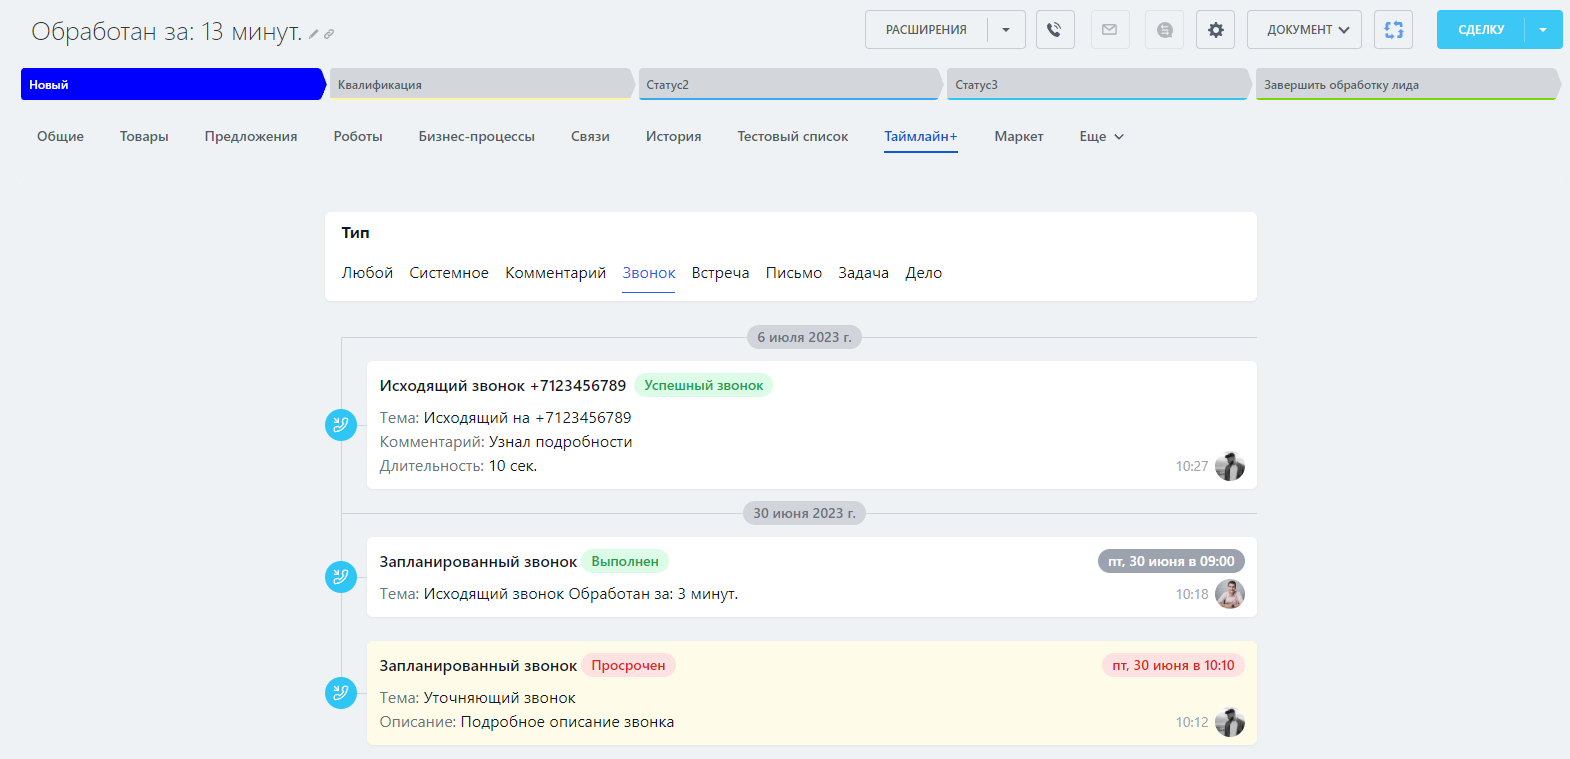Image resolution: width=1570 pixels, height=759 pixels.
Task: Click text Длительность: 10 сек.
Action: (458, 466)
